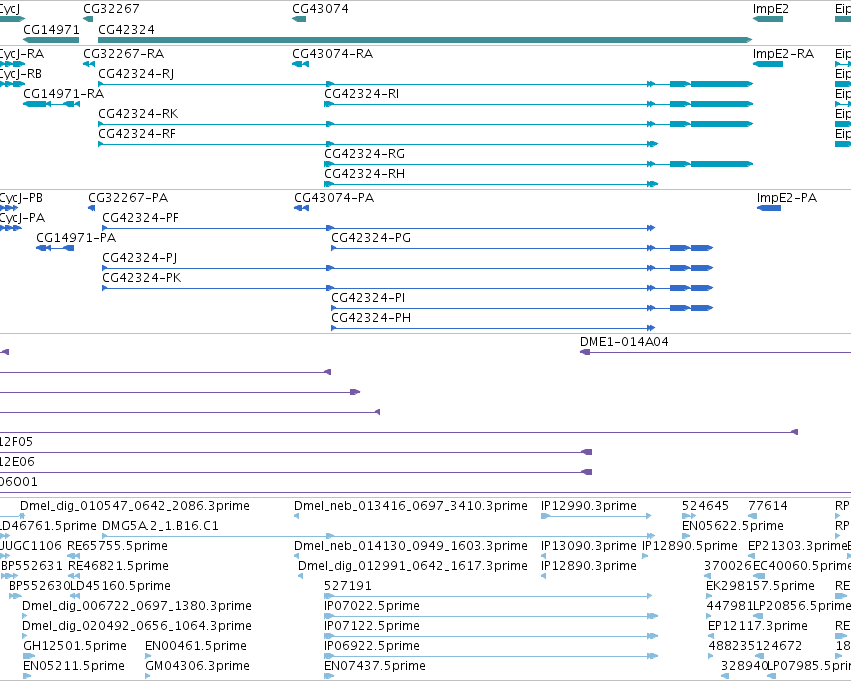Click the ImpE2 gene arrow glyph
This screenshot has height=681, width=851.
[x=768, y=19]
